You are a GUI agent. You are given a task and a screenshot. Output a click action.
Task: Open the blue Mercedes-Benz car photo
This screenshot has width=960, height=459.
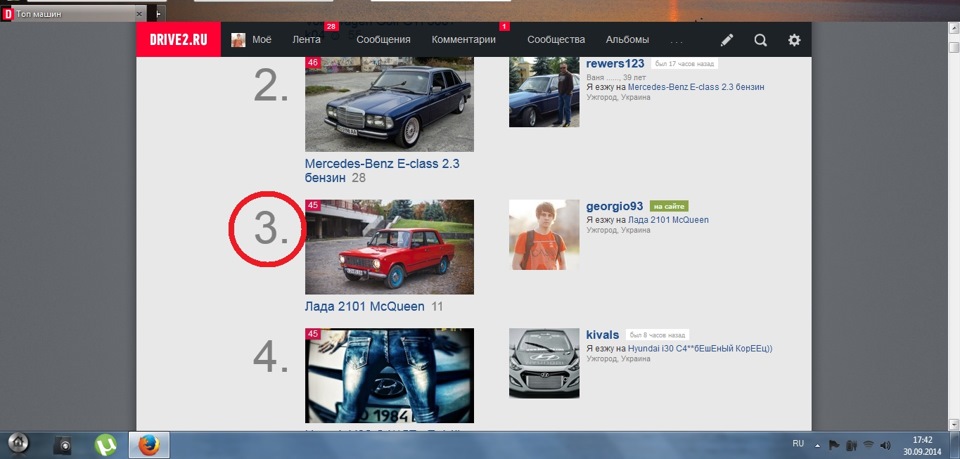[389, 104]
